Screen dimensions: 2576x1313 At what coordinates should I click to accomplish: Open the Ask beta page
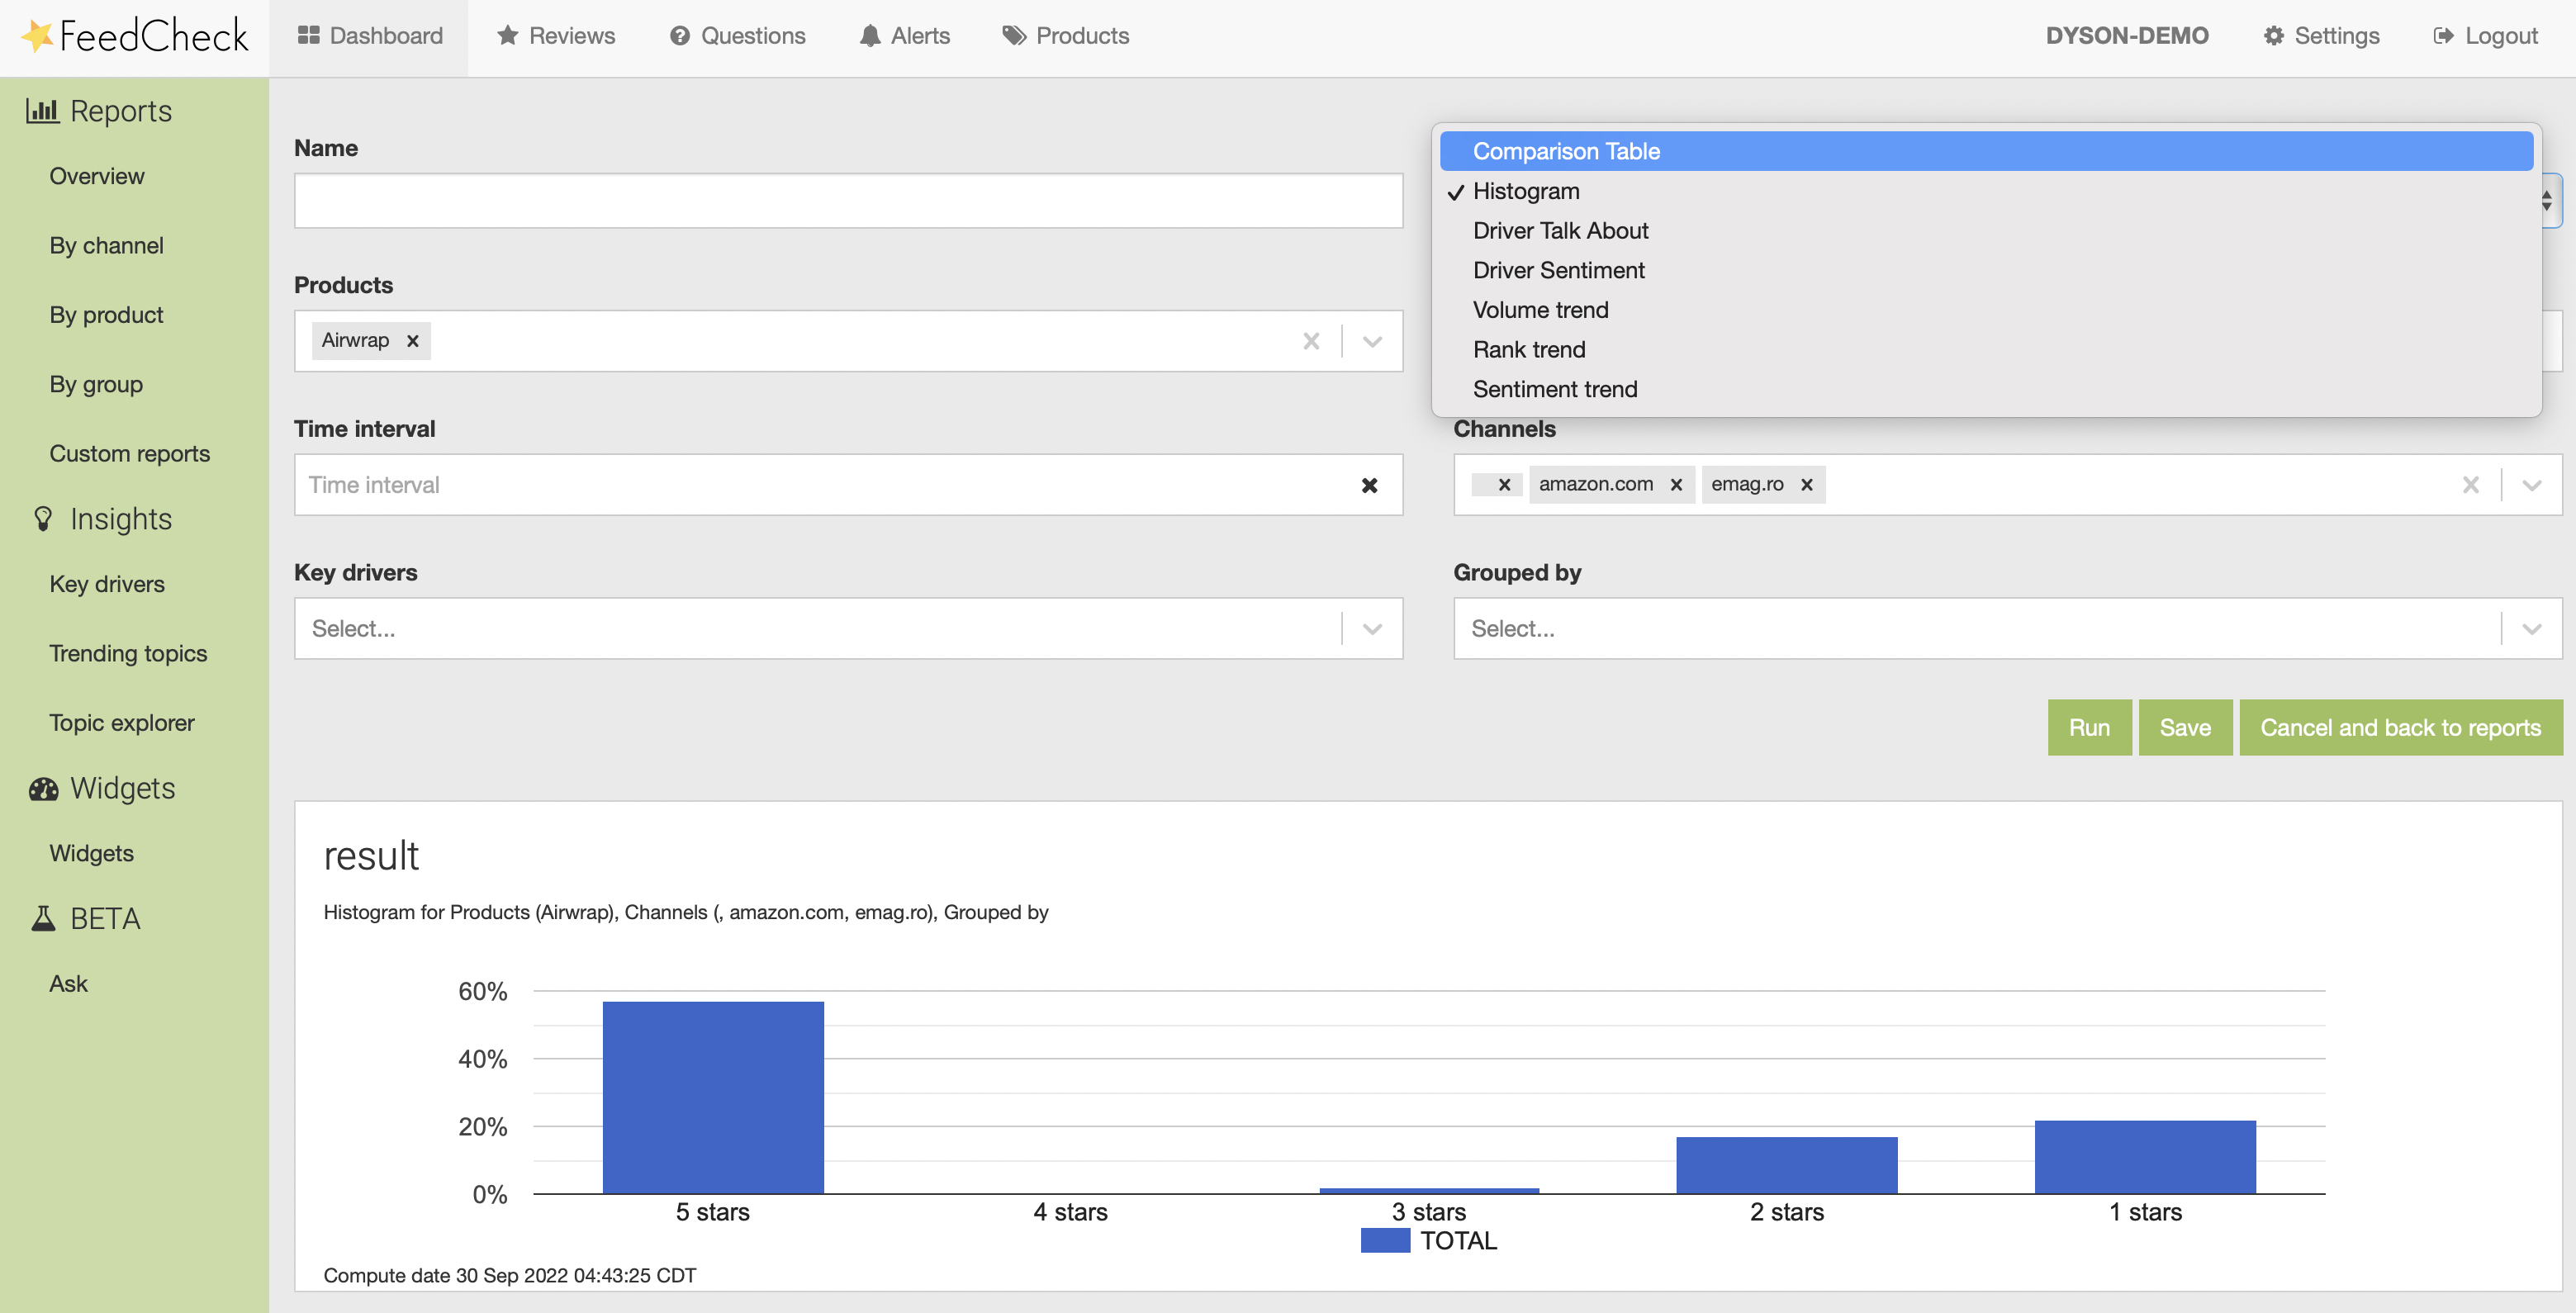coord(69,984)
